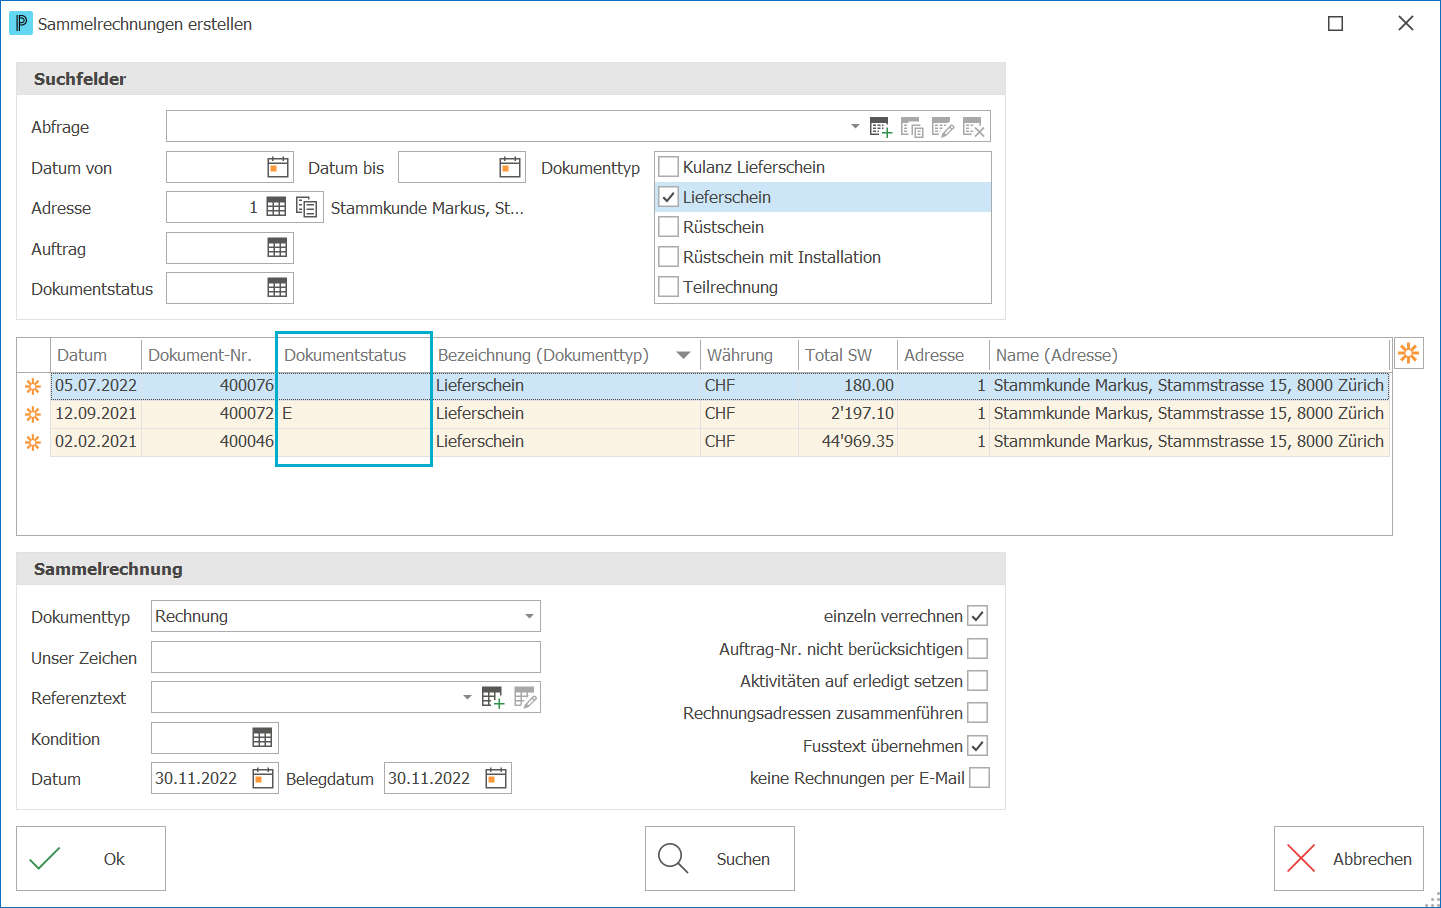Click the Suchen button
1441x908 pixels.
(x=720, y=858)
